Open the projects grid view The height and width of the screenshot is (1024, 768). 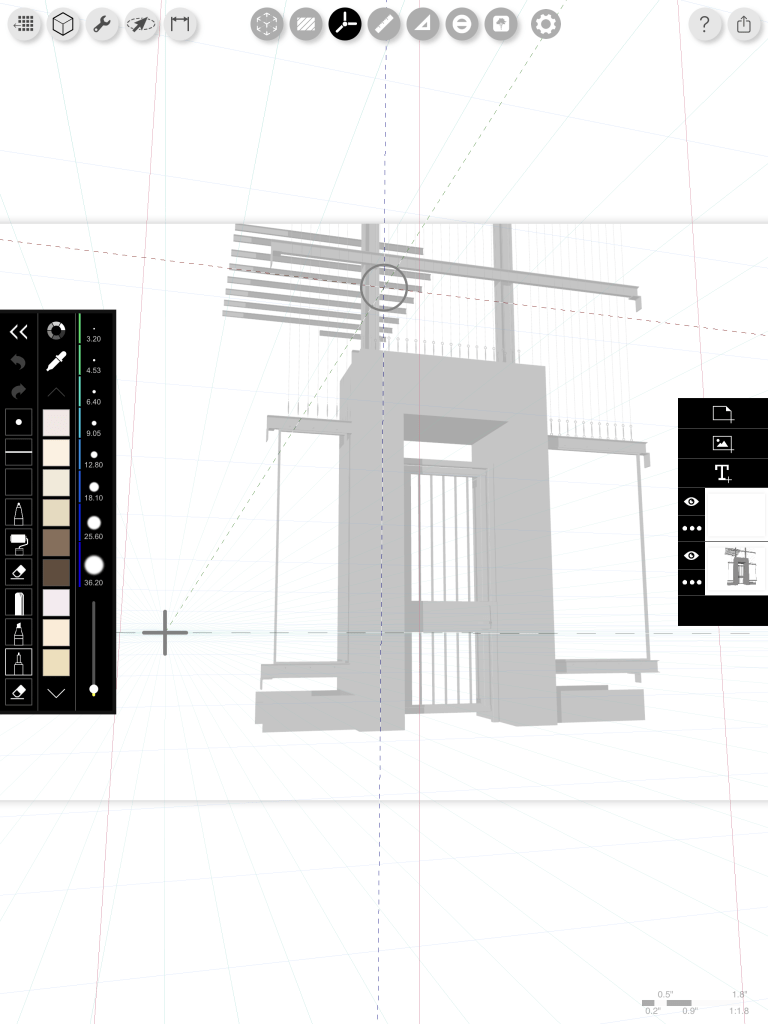pos(27,25)
